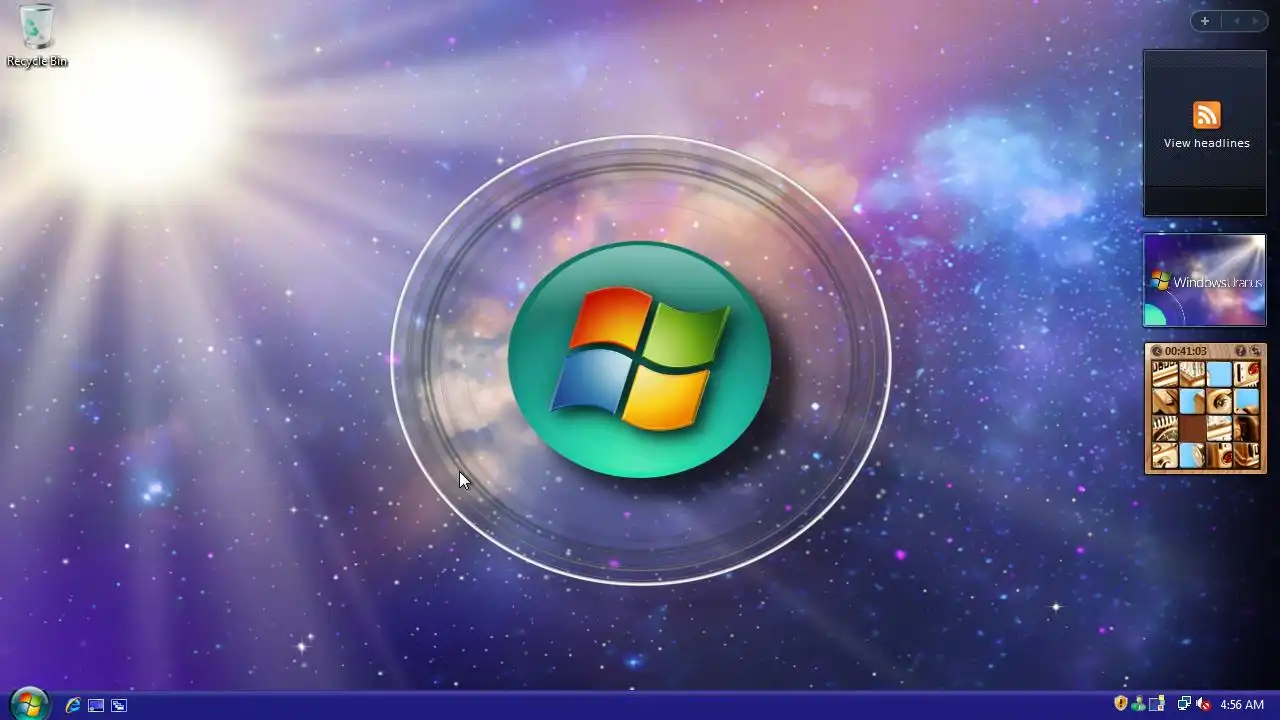Screen dimensions: 1280x720
Task: Open Switch Between Windows quick launch icon
Action: pyautogui.click(x=119, y=705)
